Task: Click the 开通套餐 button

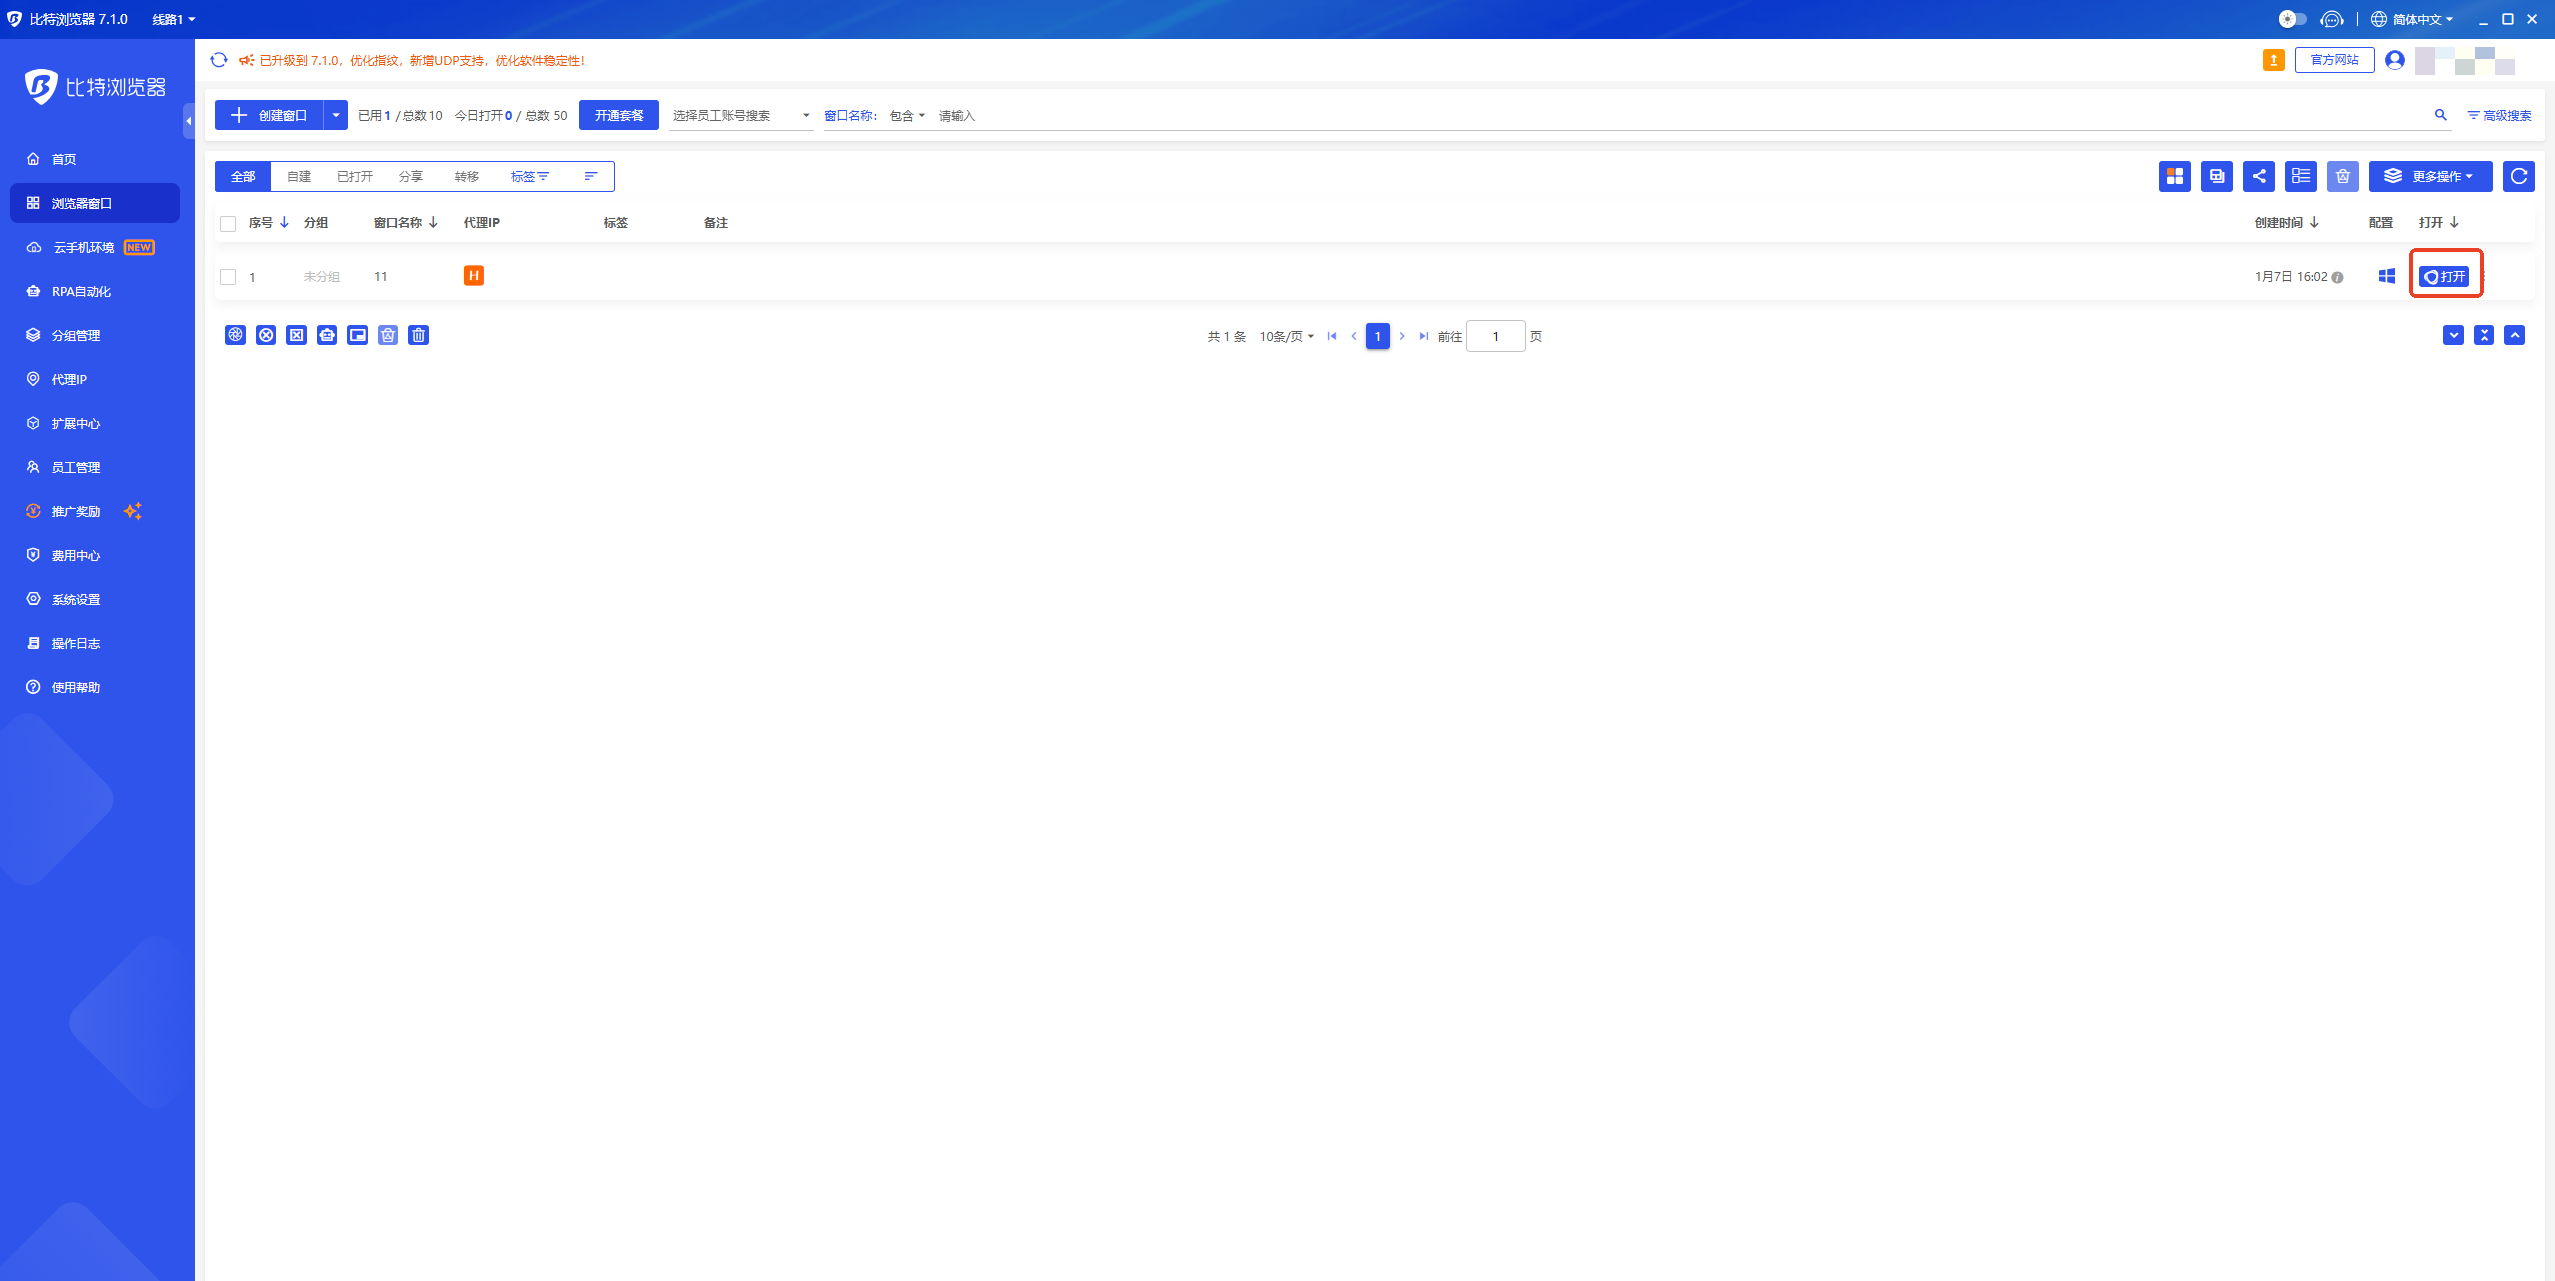Action: tap(618, 115)
